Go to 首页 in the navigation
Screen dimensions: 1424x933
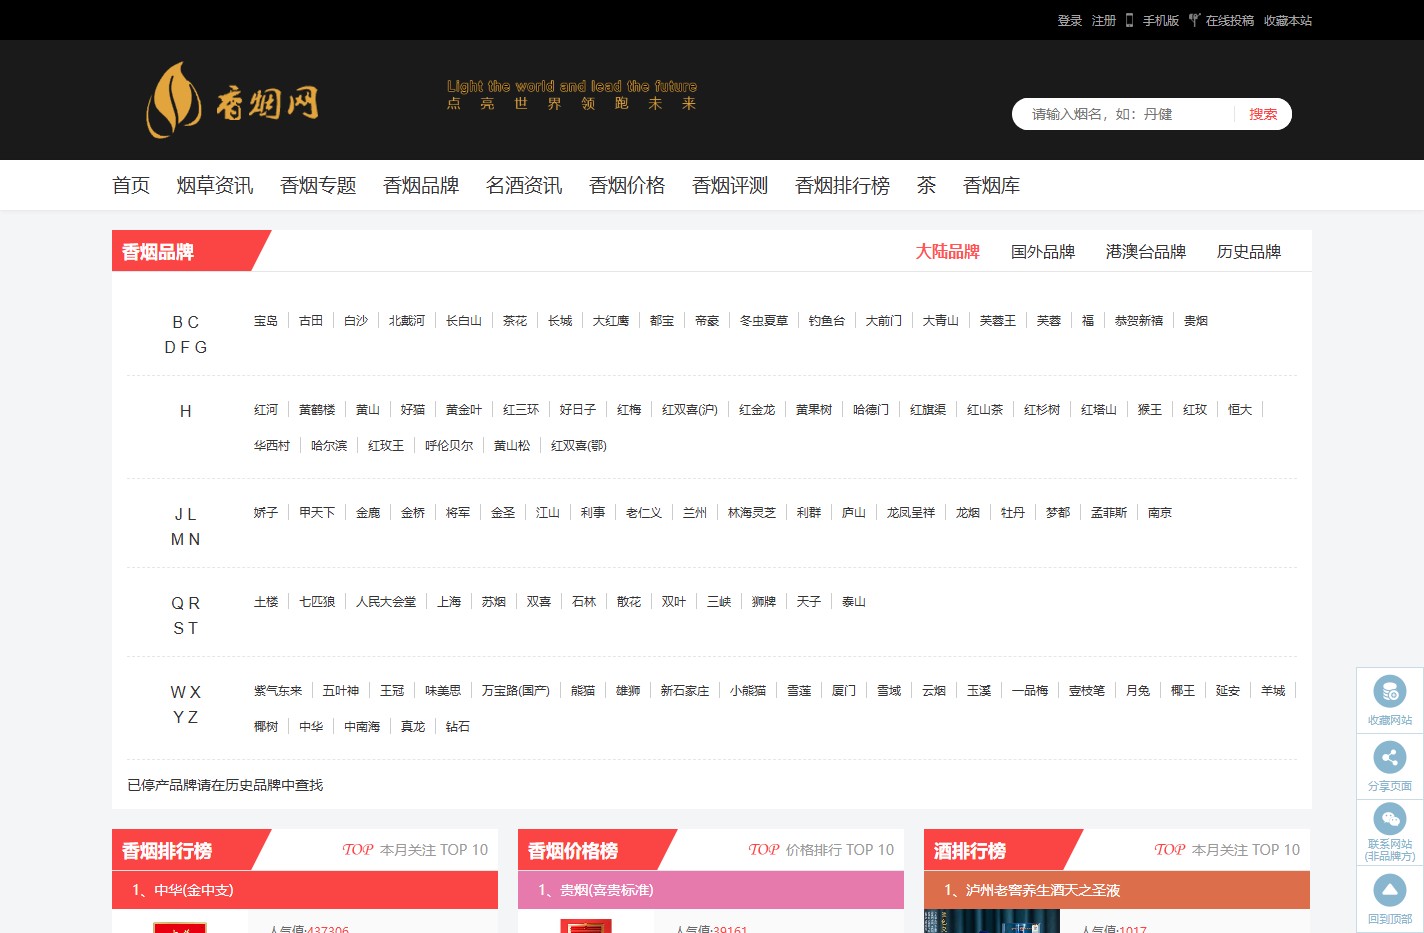[x=131, y=185]
